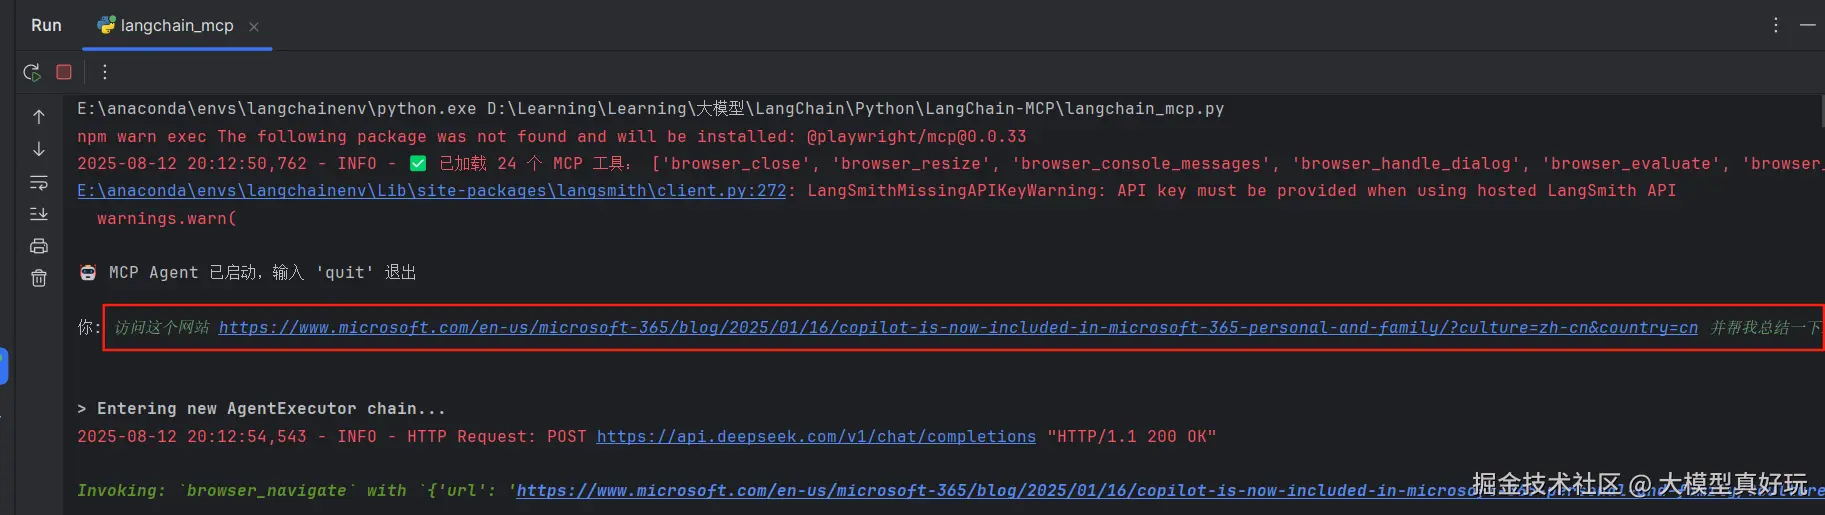Open the Microsoft blog URL in the user input line
Screen dimensions: 1825x515
(x=958, y=327)
